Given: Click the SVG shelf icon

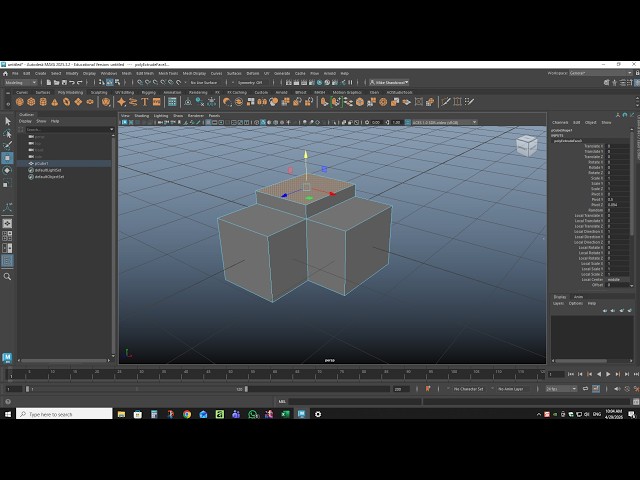Looking at the screenshot, I should tap(156, 102).
